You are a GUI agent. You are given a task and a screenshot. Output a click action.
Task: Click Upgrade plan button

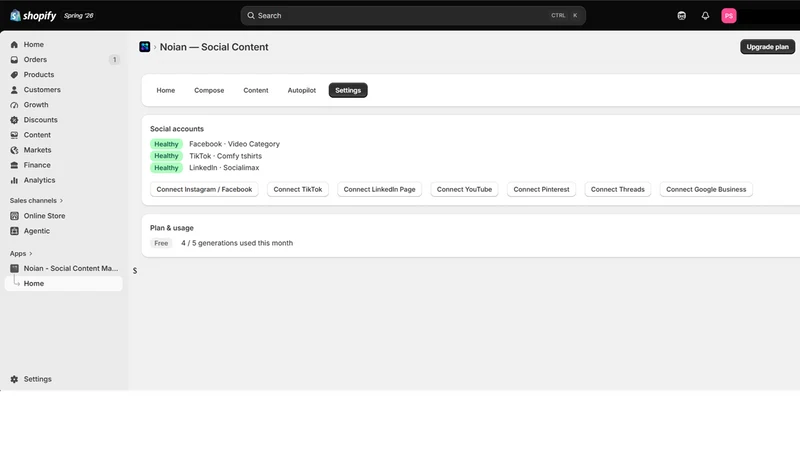tap(767, 47)
